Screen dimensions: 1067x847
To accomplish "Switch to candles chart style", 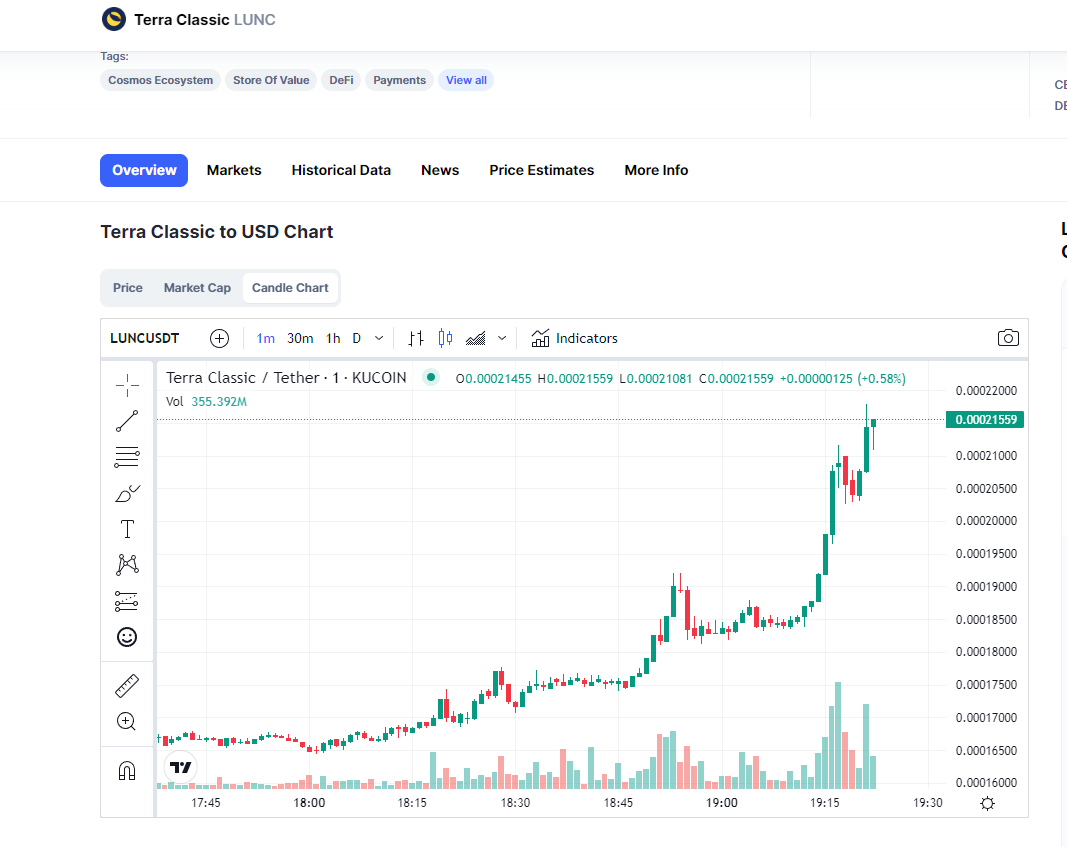I will click(x=446, y=338).
